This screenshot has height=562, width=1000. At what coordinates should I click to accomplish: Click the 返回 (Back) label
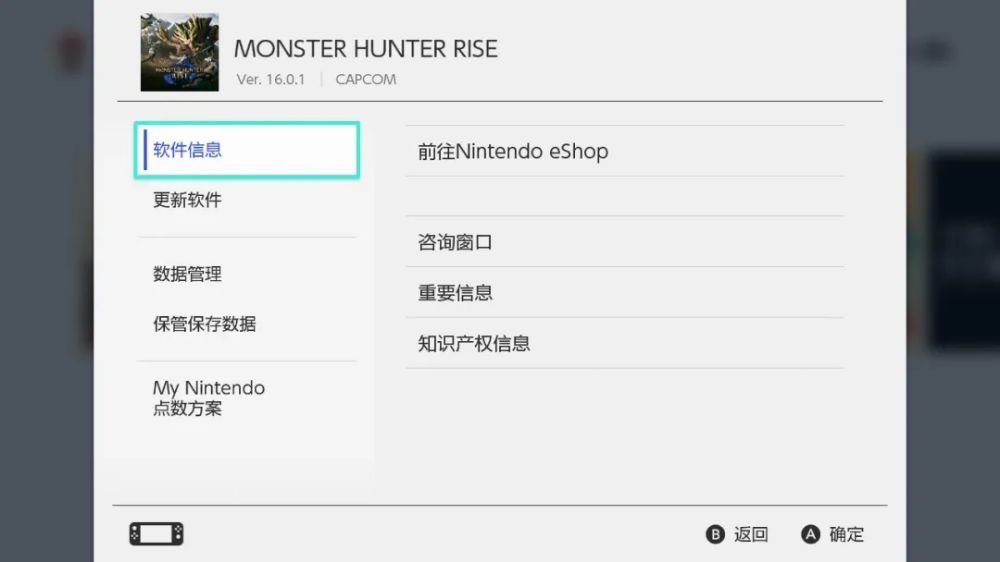[750, 535]
